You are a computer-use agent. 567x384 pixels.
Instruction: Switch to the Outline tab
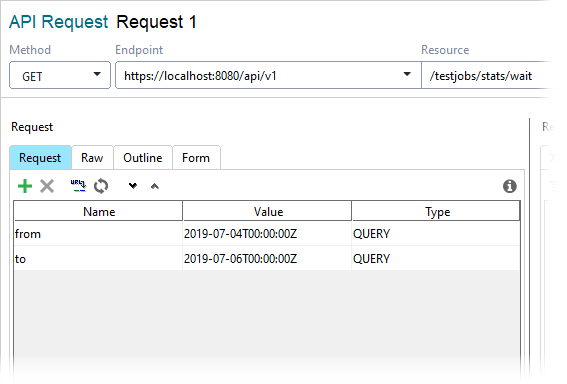pos(143,158)
